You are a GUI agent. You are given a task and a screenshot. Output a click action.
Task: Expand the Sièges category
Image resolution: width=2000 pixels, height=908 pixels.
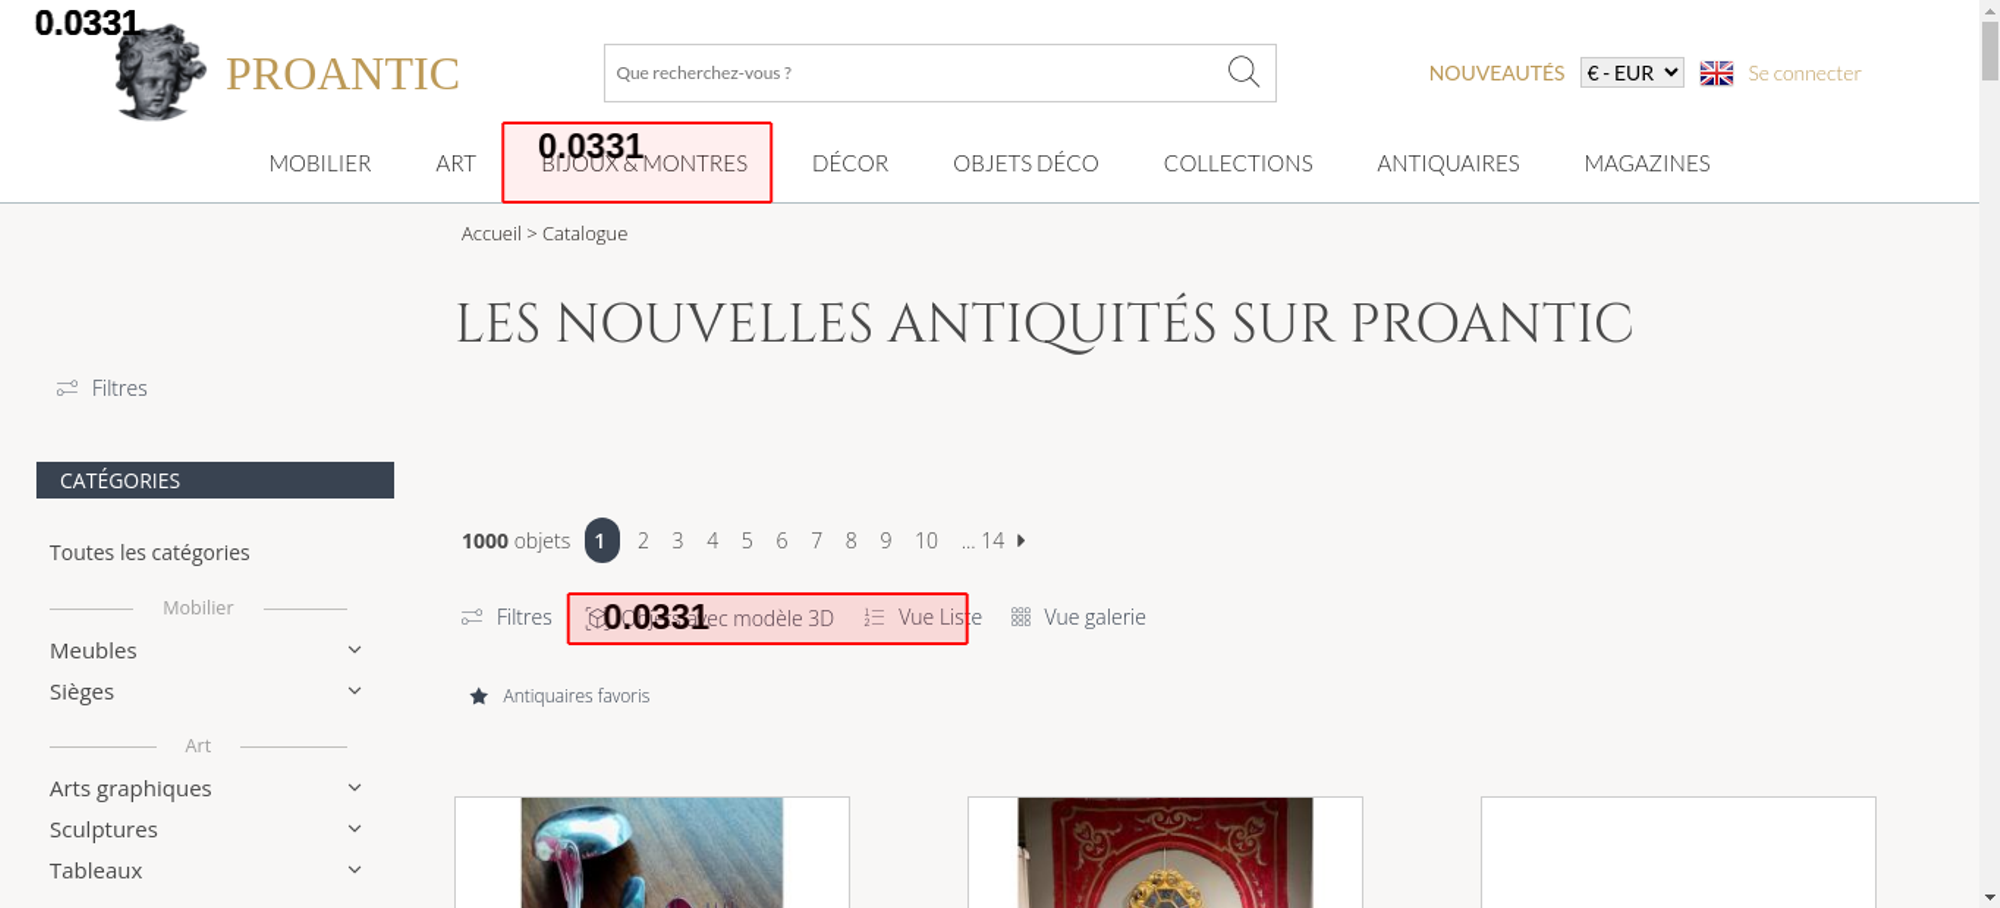354,691
